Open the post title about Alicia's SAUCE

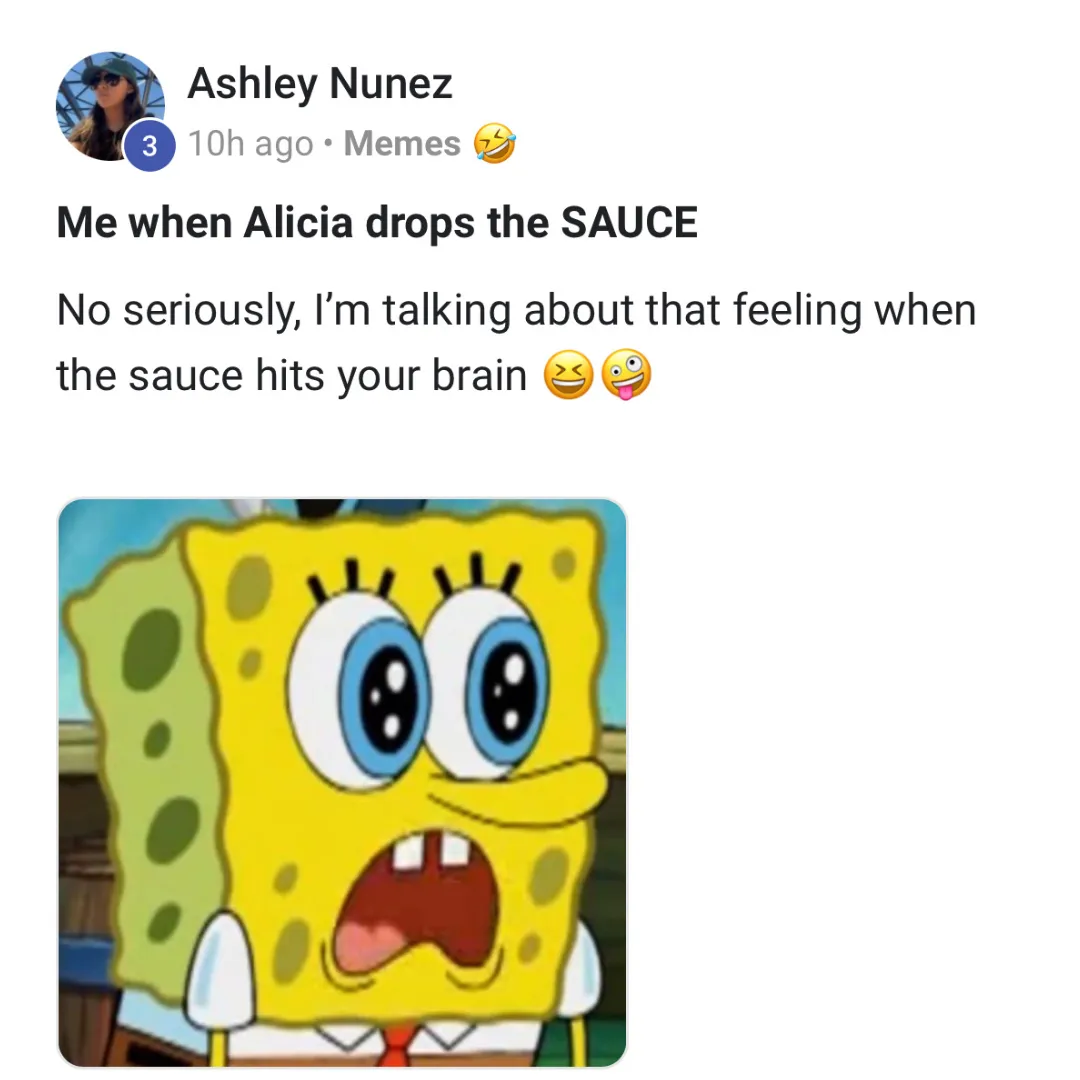(x=377, y=223)
